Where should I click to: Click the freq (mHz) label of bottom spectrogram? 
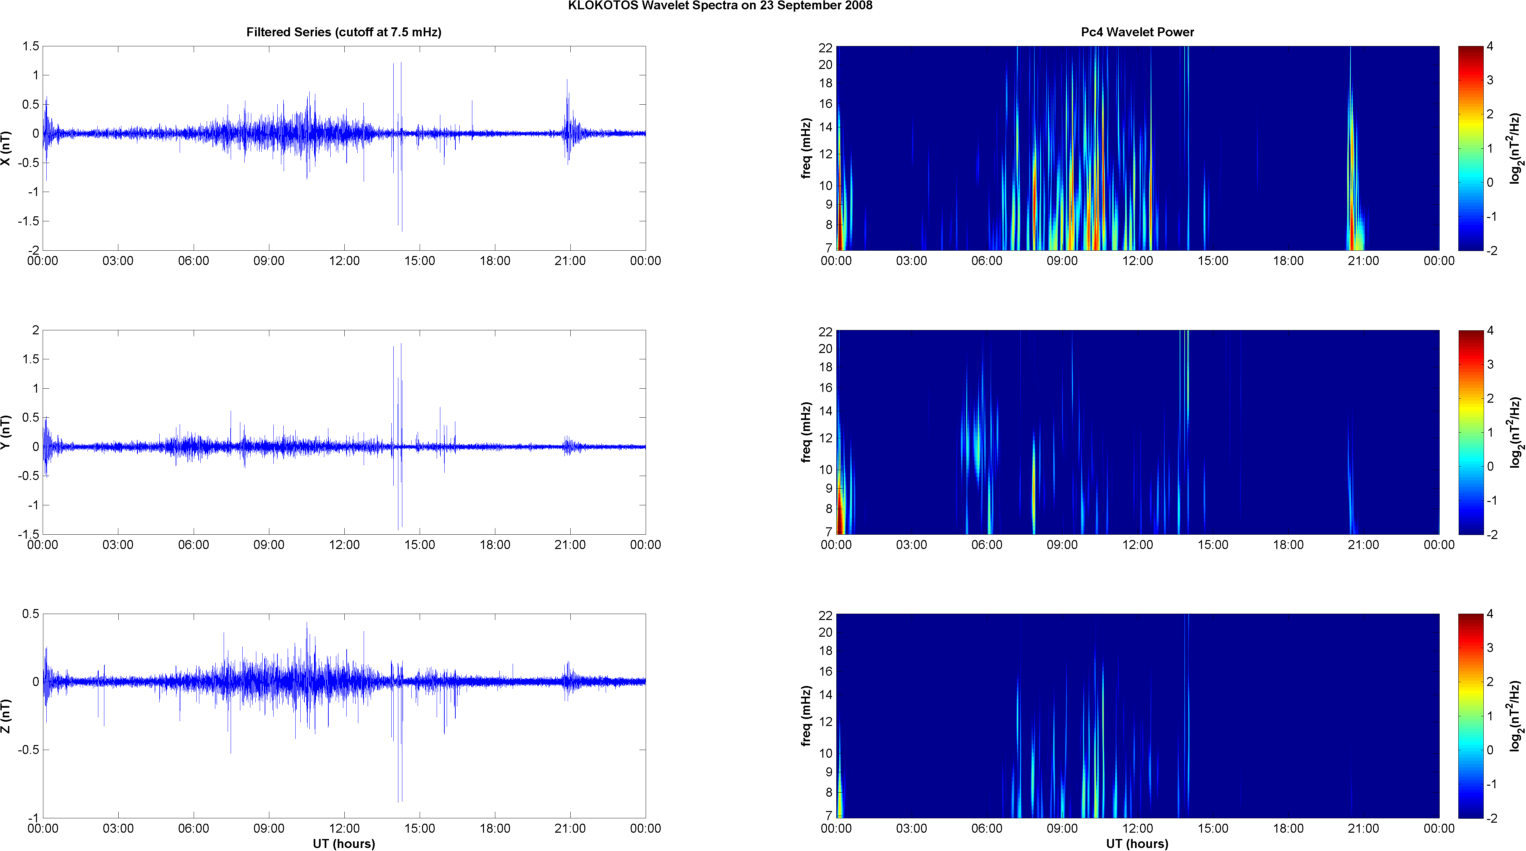806,716
